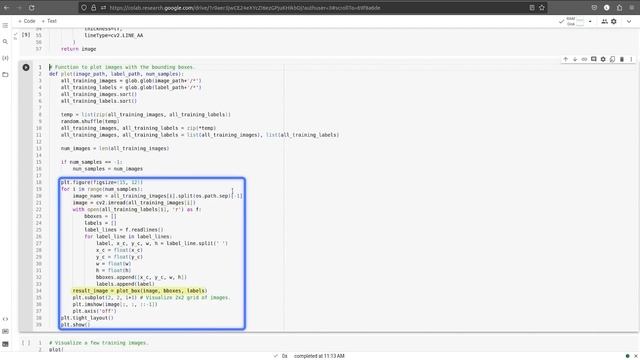Open the Command palette icon
The image size is (640, 360).
[x=5, y=331]
